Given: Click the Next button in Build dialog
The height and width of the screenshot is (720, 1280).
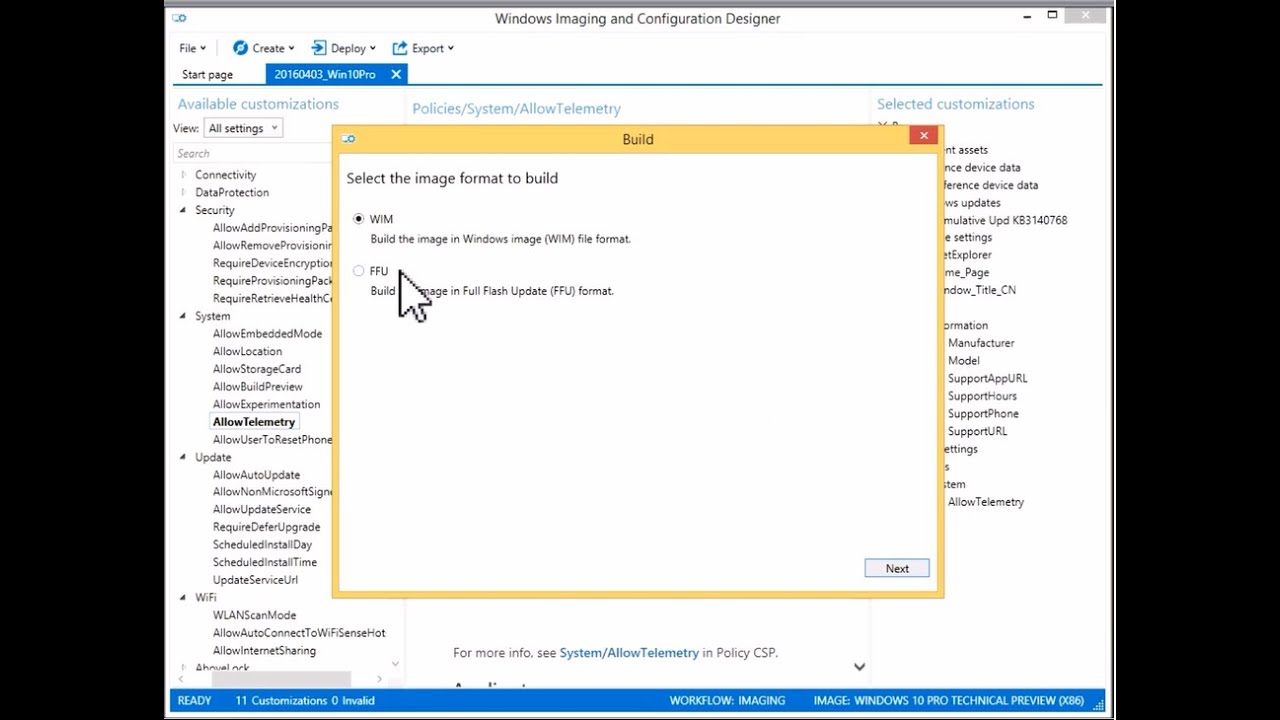Looking at the screenshot, I should (x=897, y=568).
